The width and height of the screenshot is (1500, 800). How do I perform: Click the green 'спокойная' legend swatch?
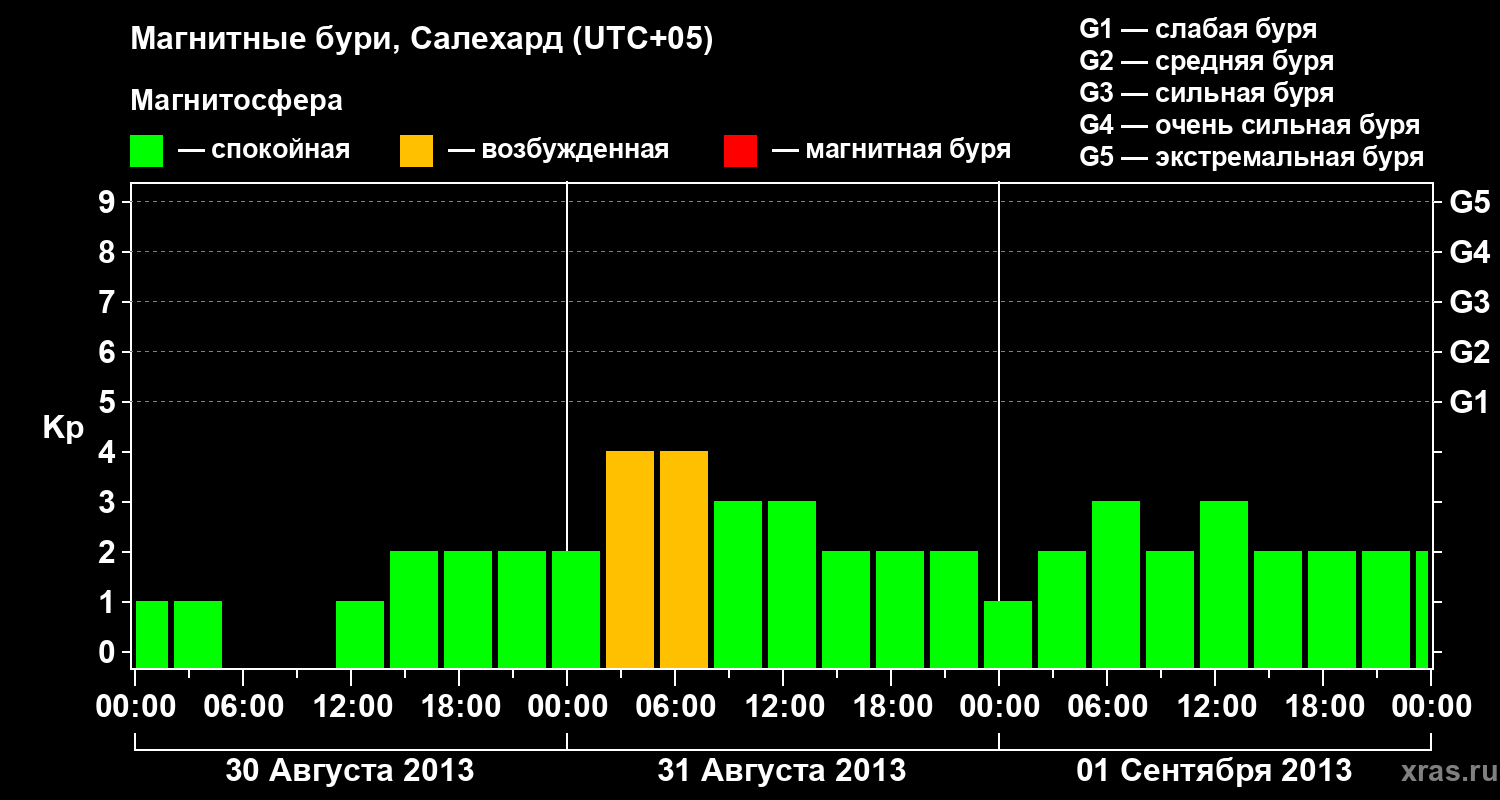click(x=147, y=151)
